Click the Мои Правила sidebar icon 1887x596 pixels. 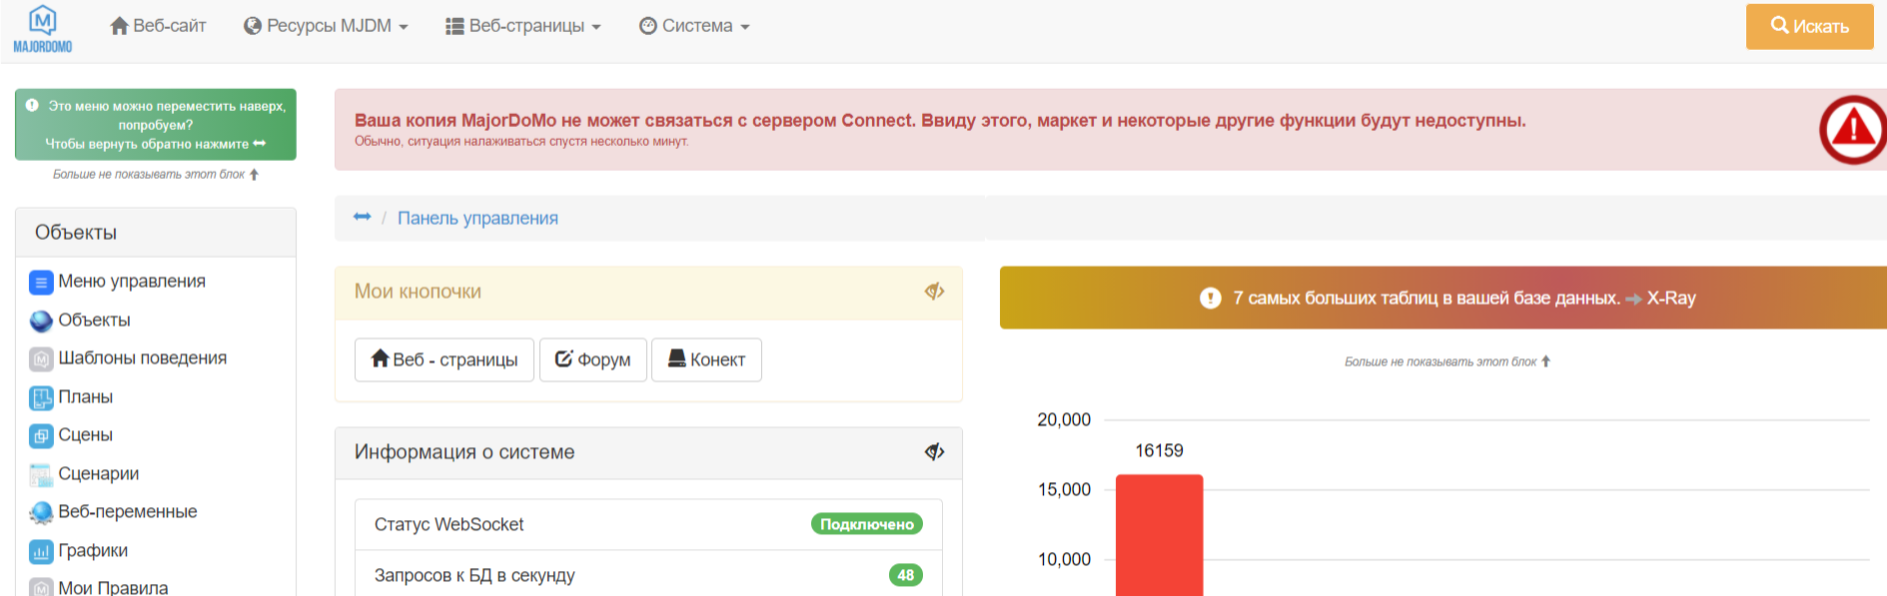[41, 588]
